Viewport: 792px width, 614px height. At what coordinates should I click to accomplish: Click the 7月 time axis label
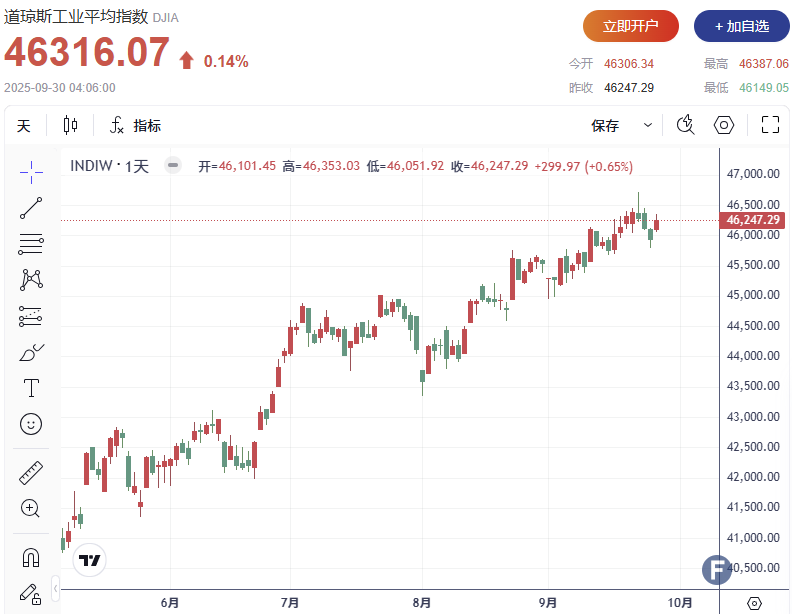[x=290, y=602]
